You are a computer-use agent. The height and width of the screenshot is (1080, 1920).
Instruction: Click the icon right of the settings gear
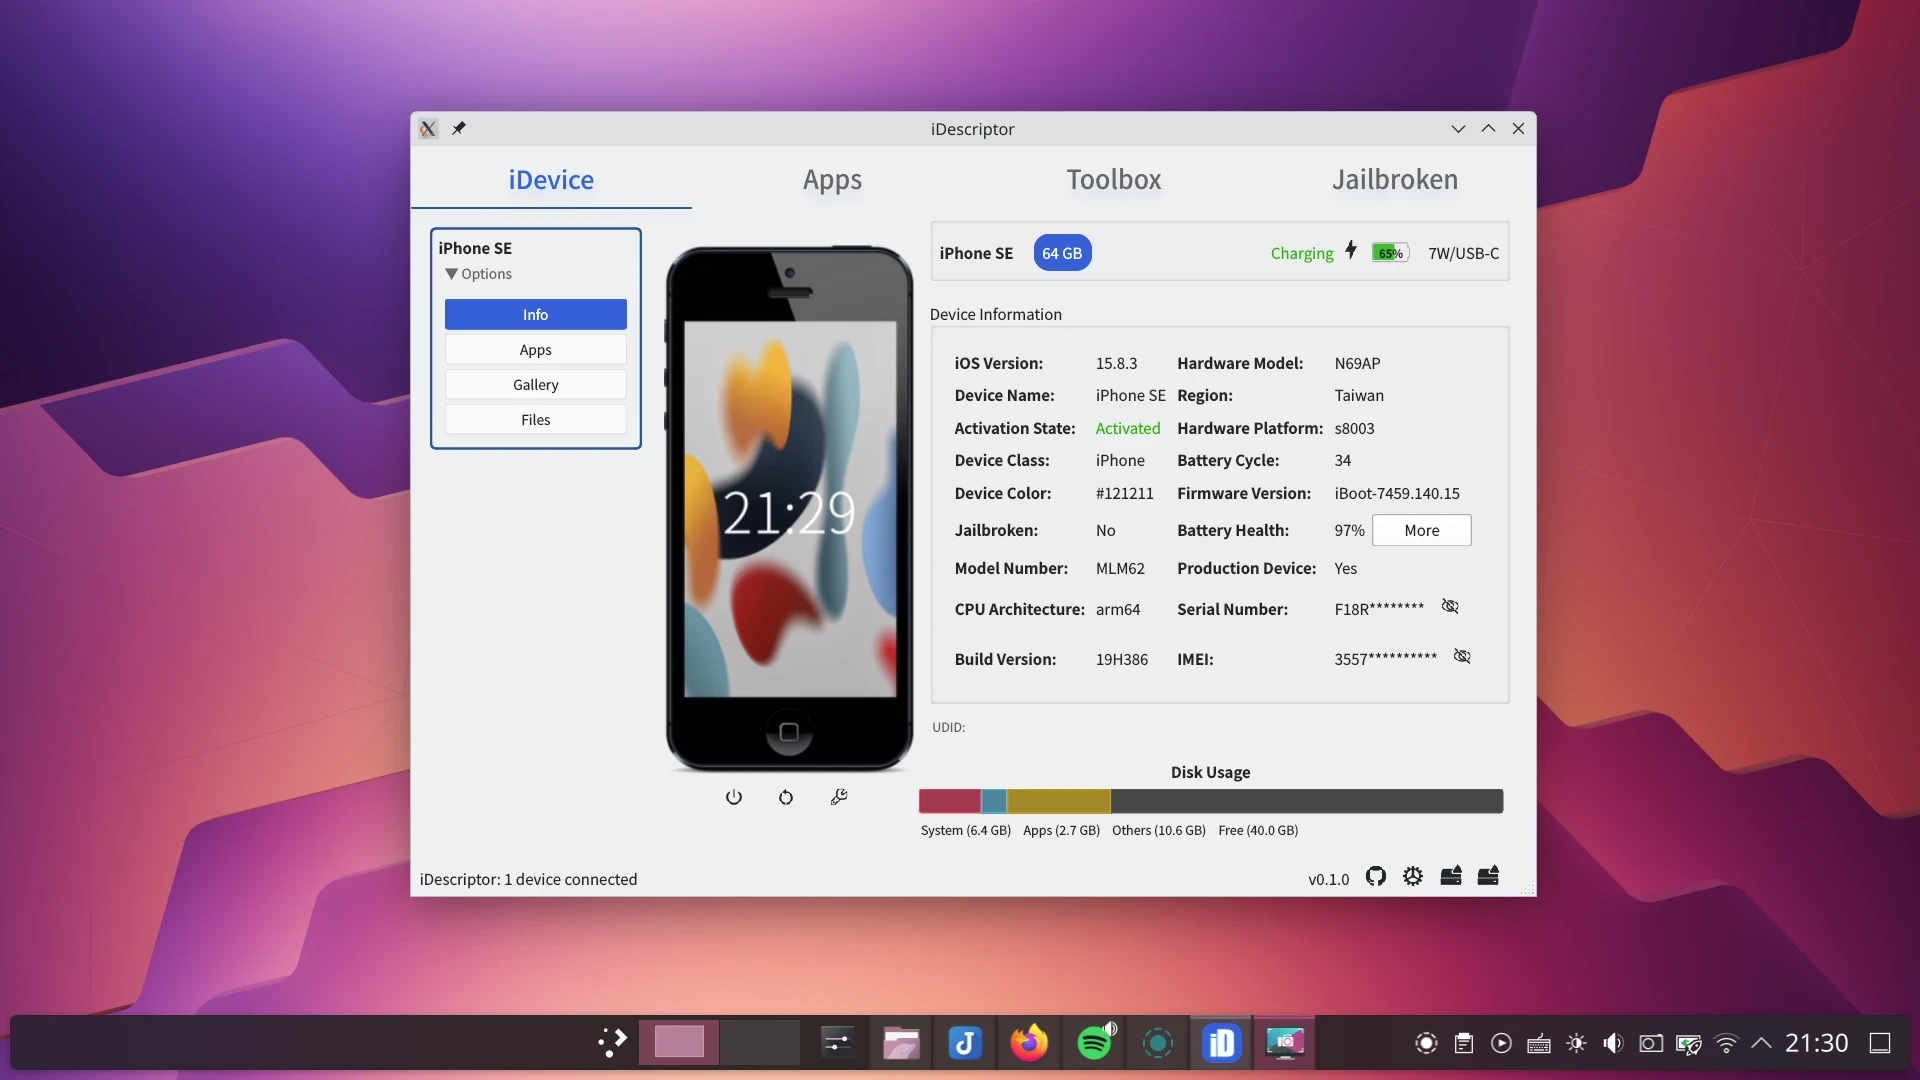(1451, 877)
